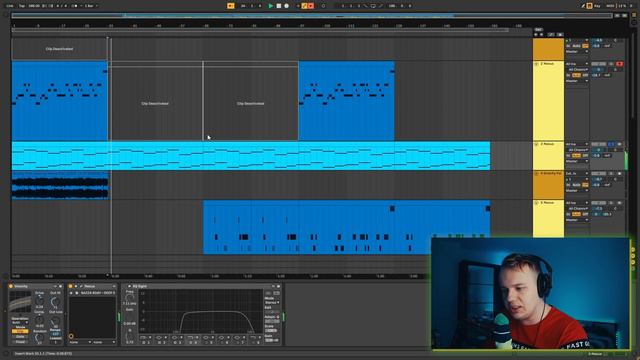This screenshot has height=360, width=640.
Task: Toggle the Automation Arm button
Action: pyautogui.click(x=304, y=6)
